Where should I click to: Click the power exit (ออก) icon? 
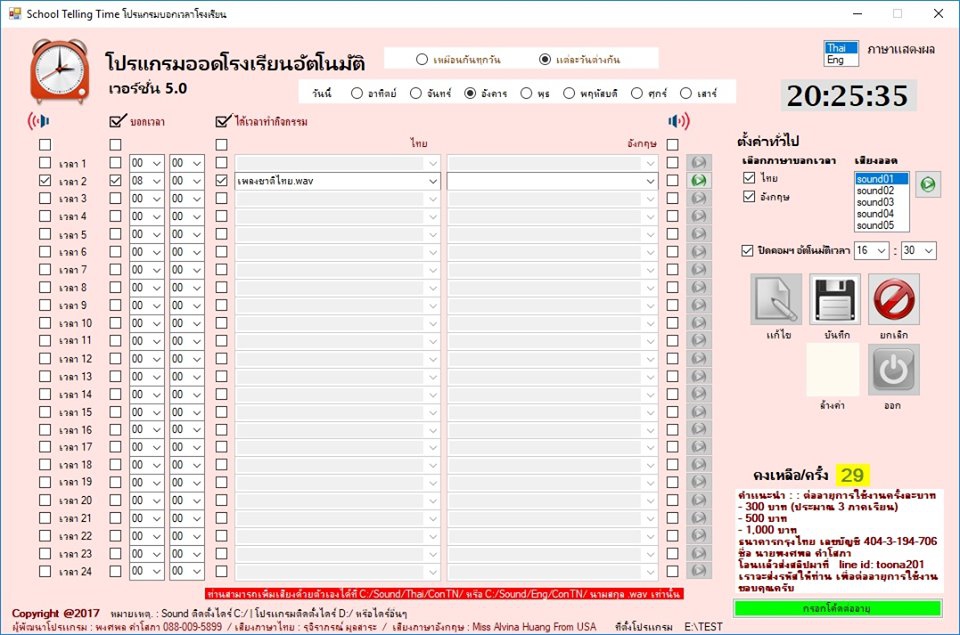click(894, 370)
